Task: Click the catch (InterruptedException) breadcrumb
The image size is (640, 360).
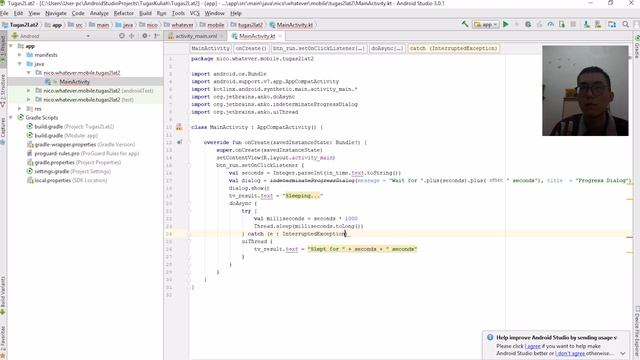Action: [x=453, y=48]
